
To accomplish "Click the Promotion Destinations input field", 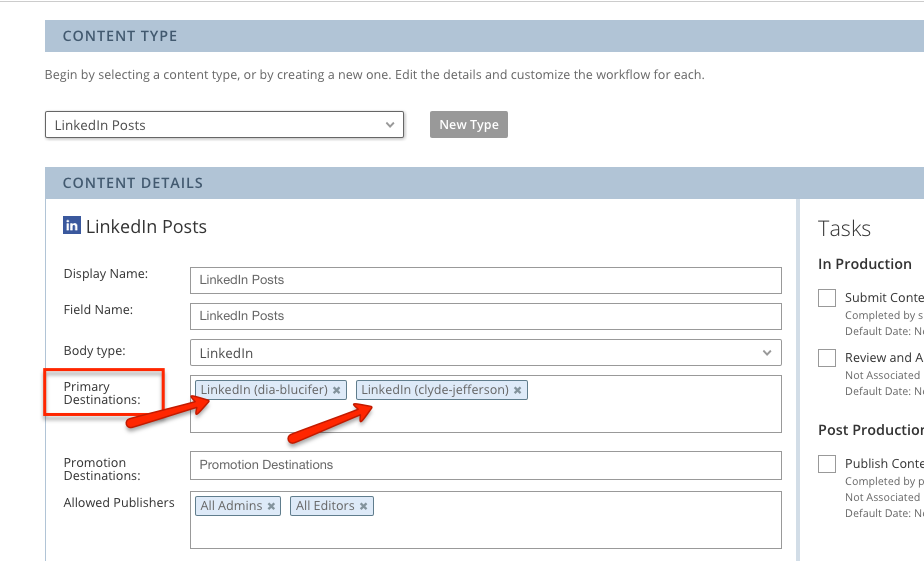I will pos(486,465).
